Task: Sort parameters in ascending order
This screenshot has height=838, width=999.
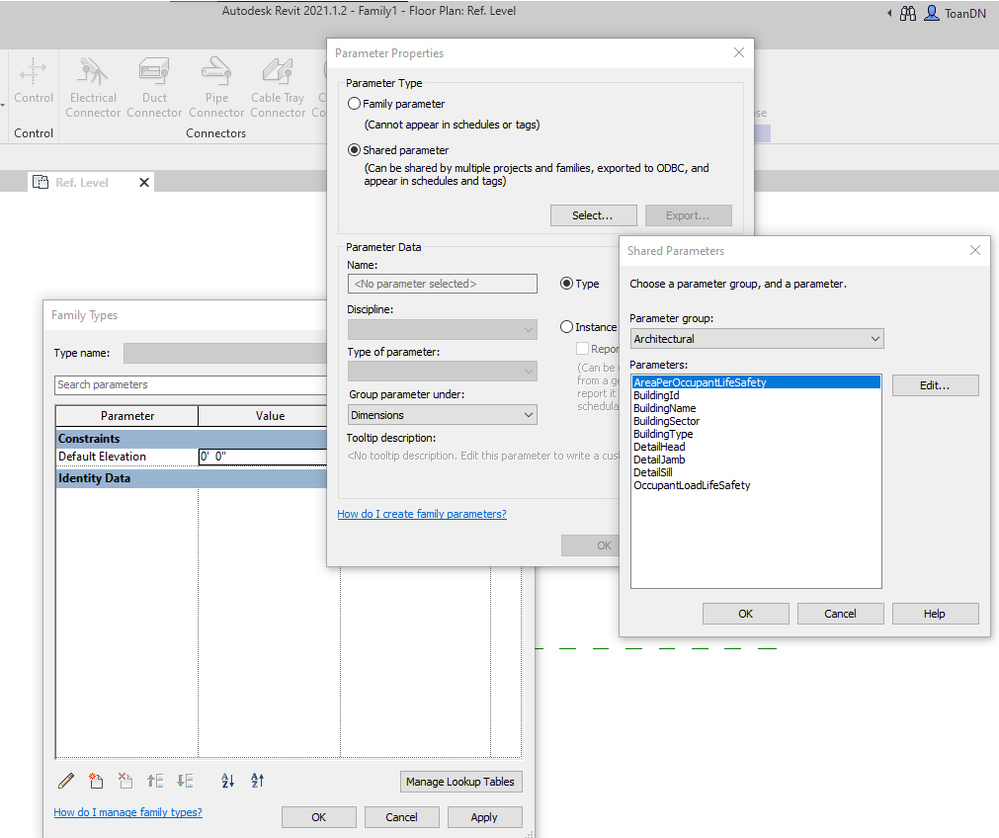Action: tap(227, 781)
